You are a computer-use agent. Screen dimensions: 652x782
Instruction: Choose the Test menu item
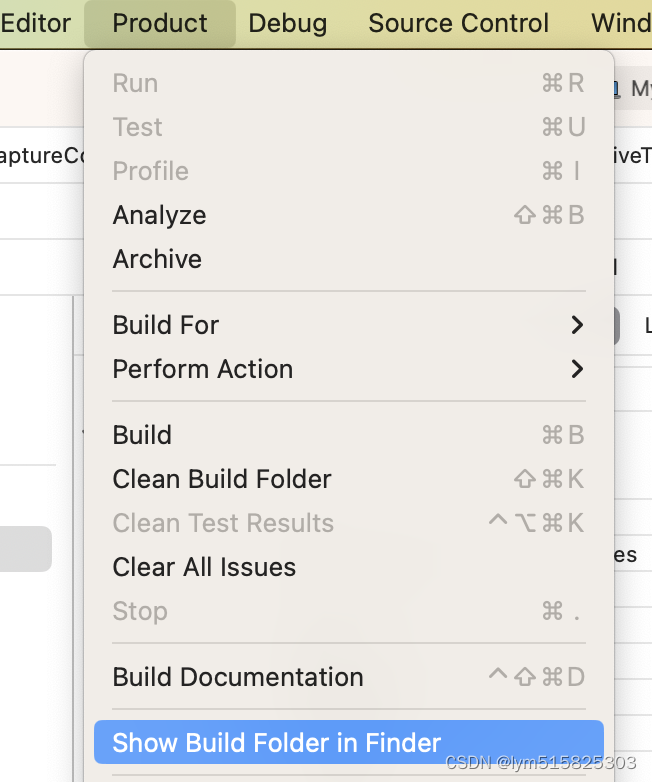[x=138, y=127]
